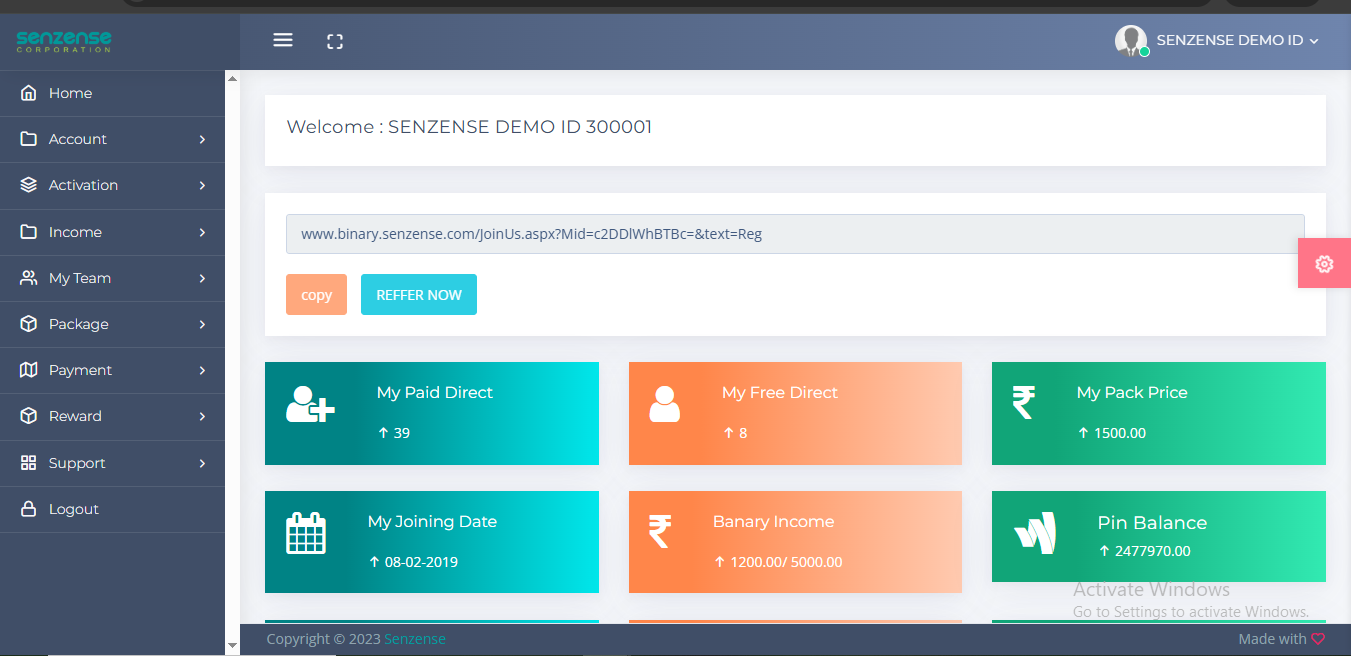Screen dimensions: 1351x656
Task: Click the Activation layers icon
Action: click(29, 185)
